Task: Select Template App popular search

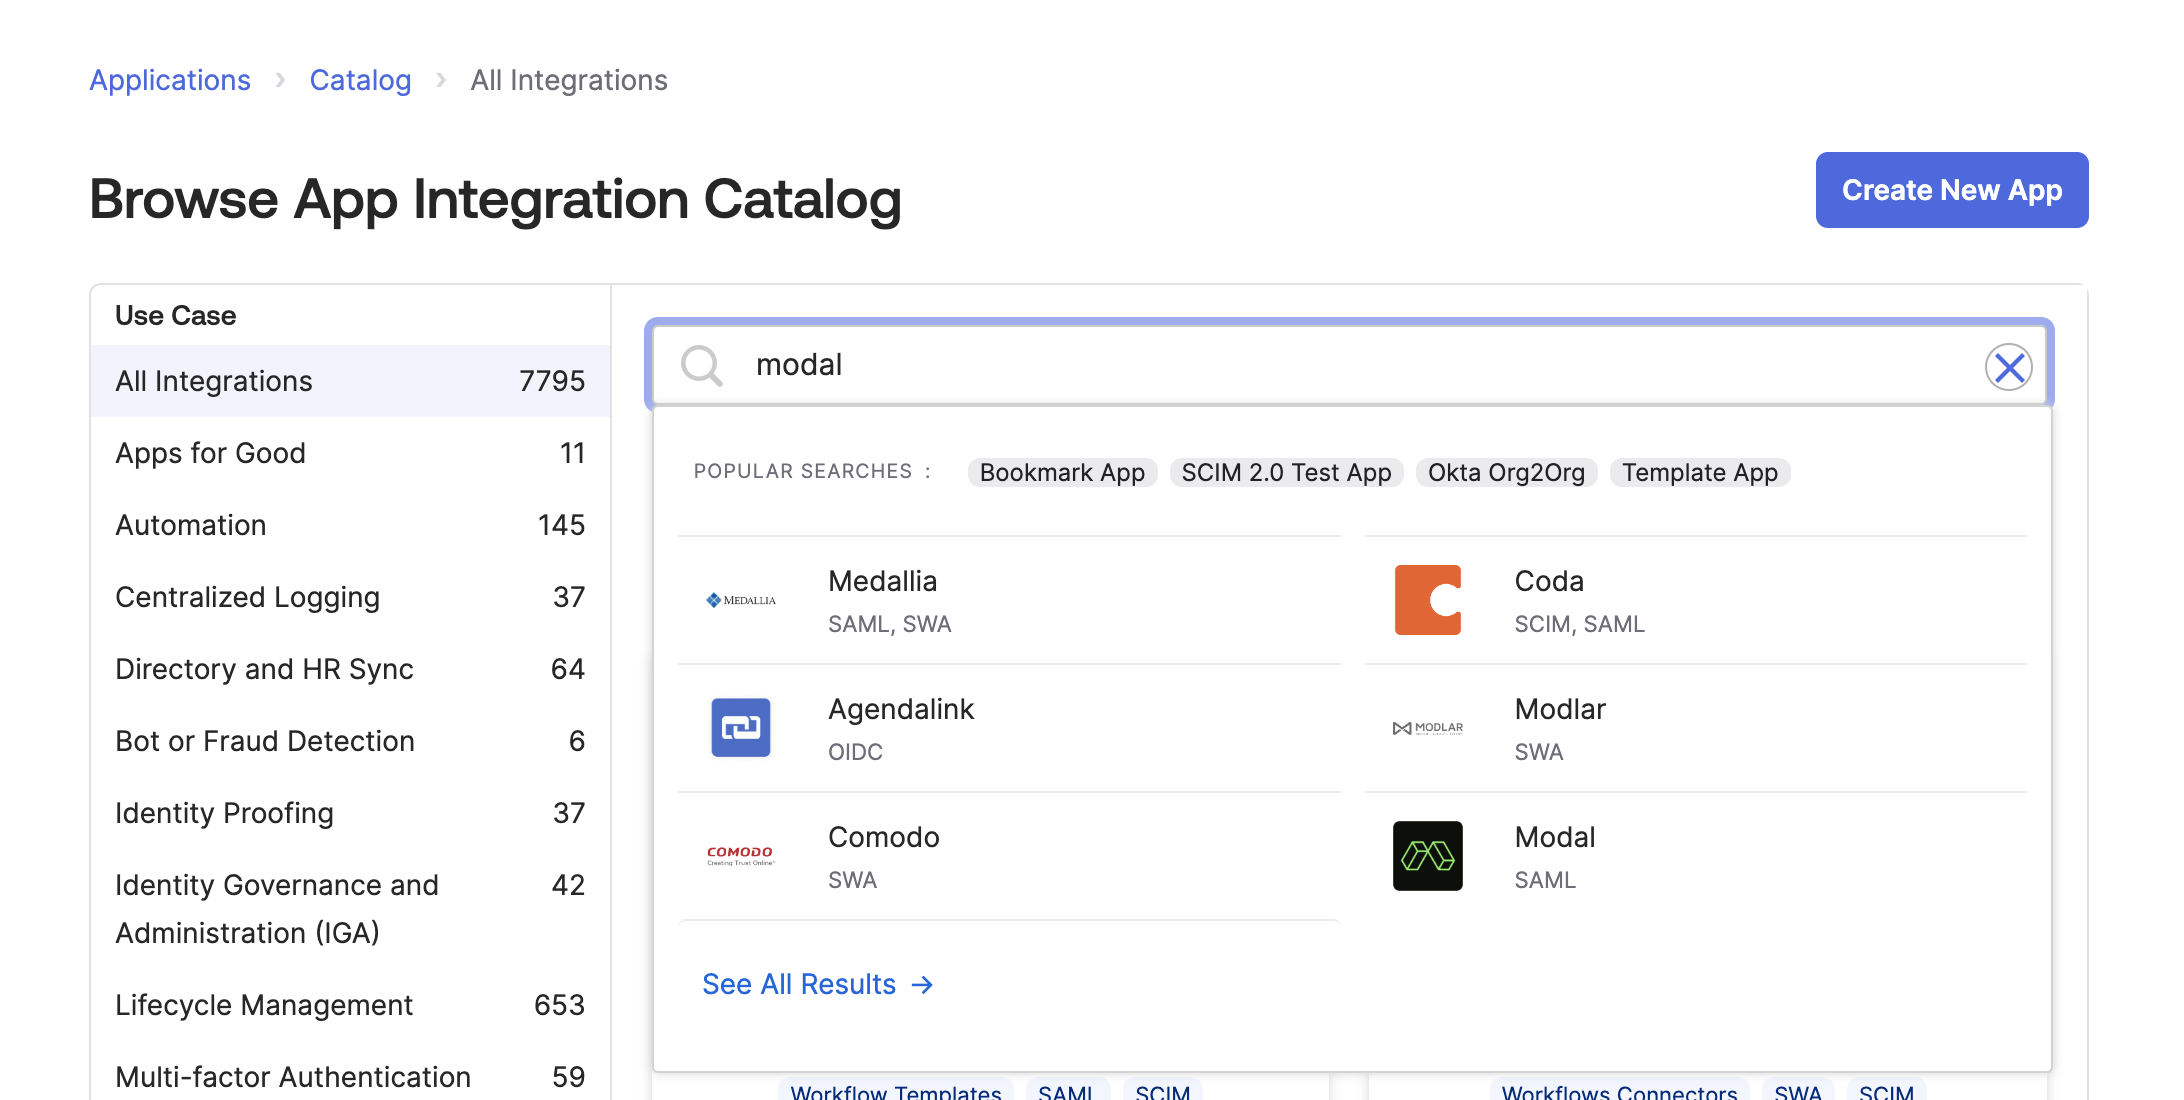Action: (x=1699, y=472)
